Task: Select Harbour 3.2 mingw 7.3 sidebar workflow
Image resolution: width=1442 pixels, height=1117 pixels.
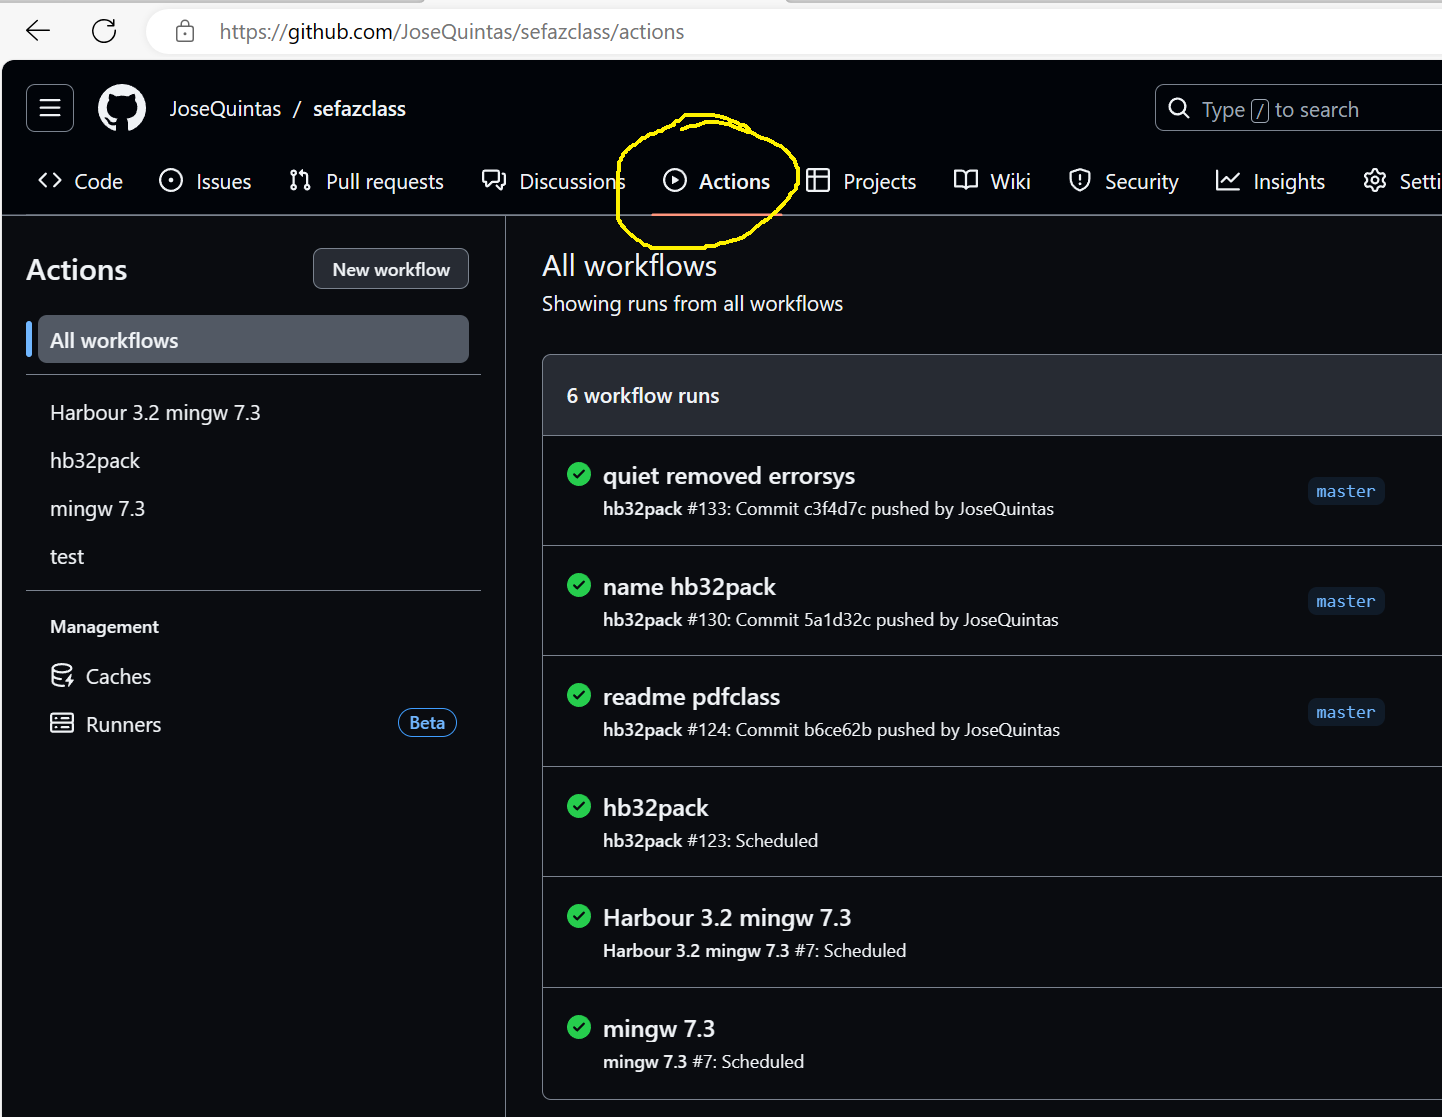Action: [x=155, y=413]
